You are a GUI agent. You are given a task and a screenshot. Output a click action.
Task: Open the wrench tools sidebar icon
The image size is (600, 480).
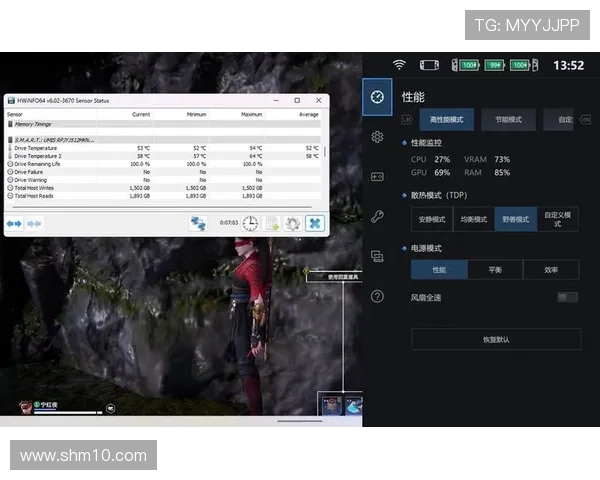377,216
